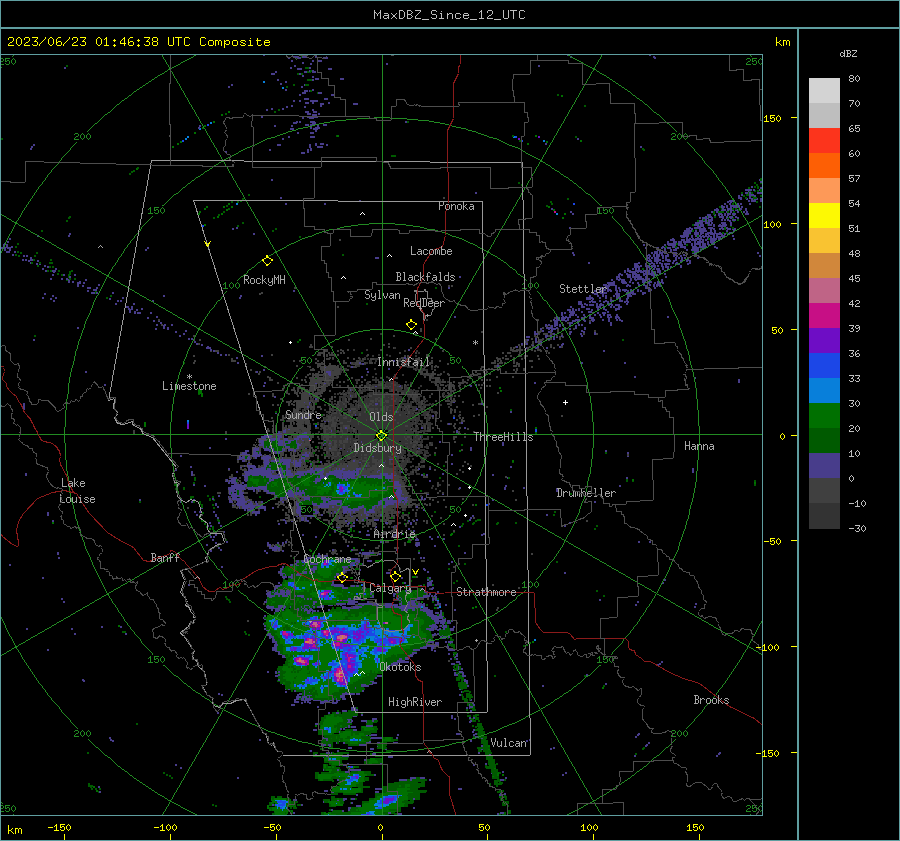This screenshot has height=841, width=900.
Task: Click the Stettler town label
Action: click(583, 289)
